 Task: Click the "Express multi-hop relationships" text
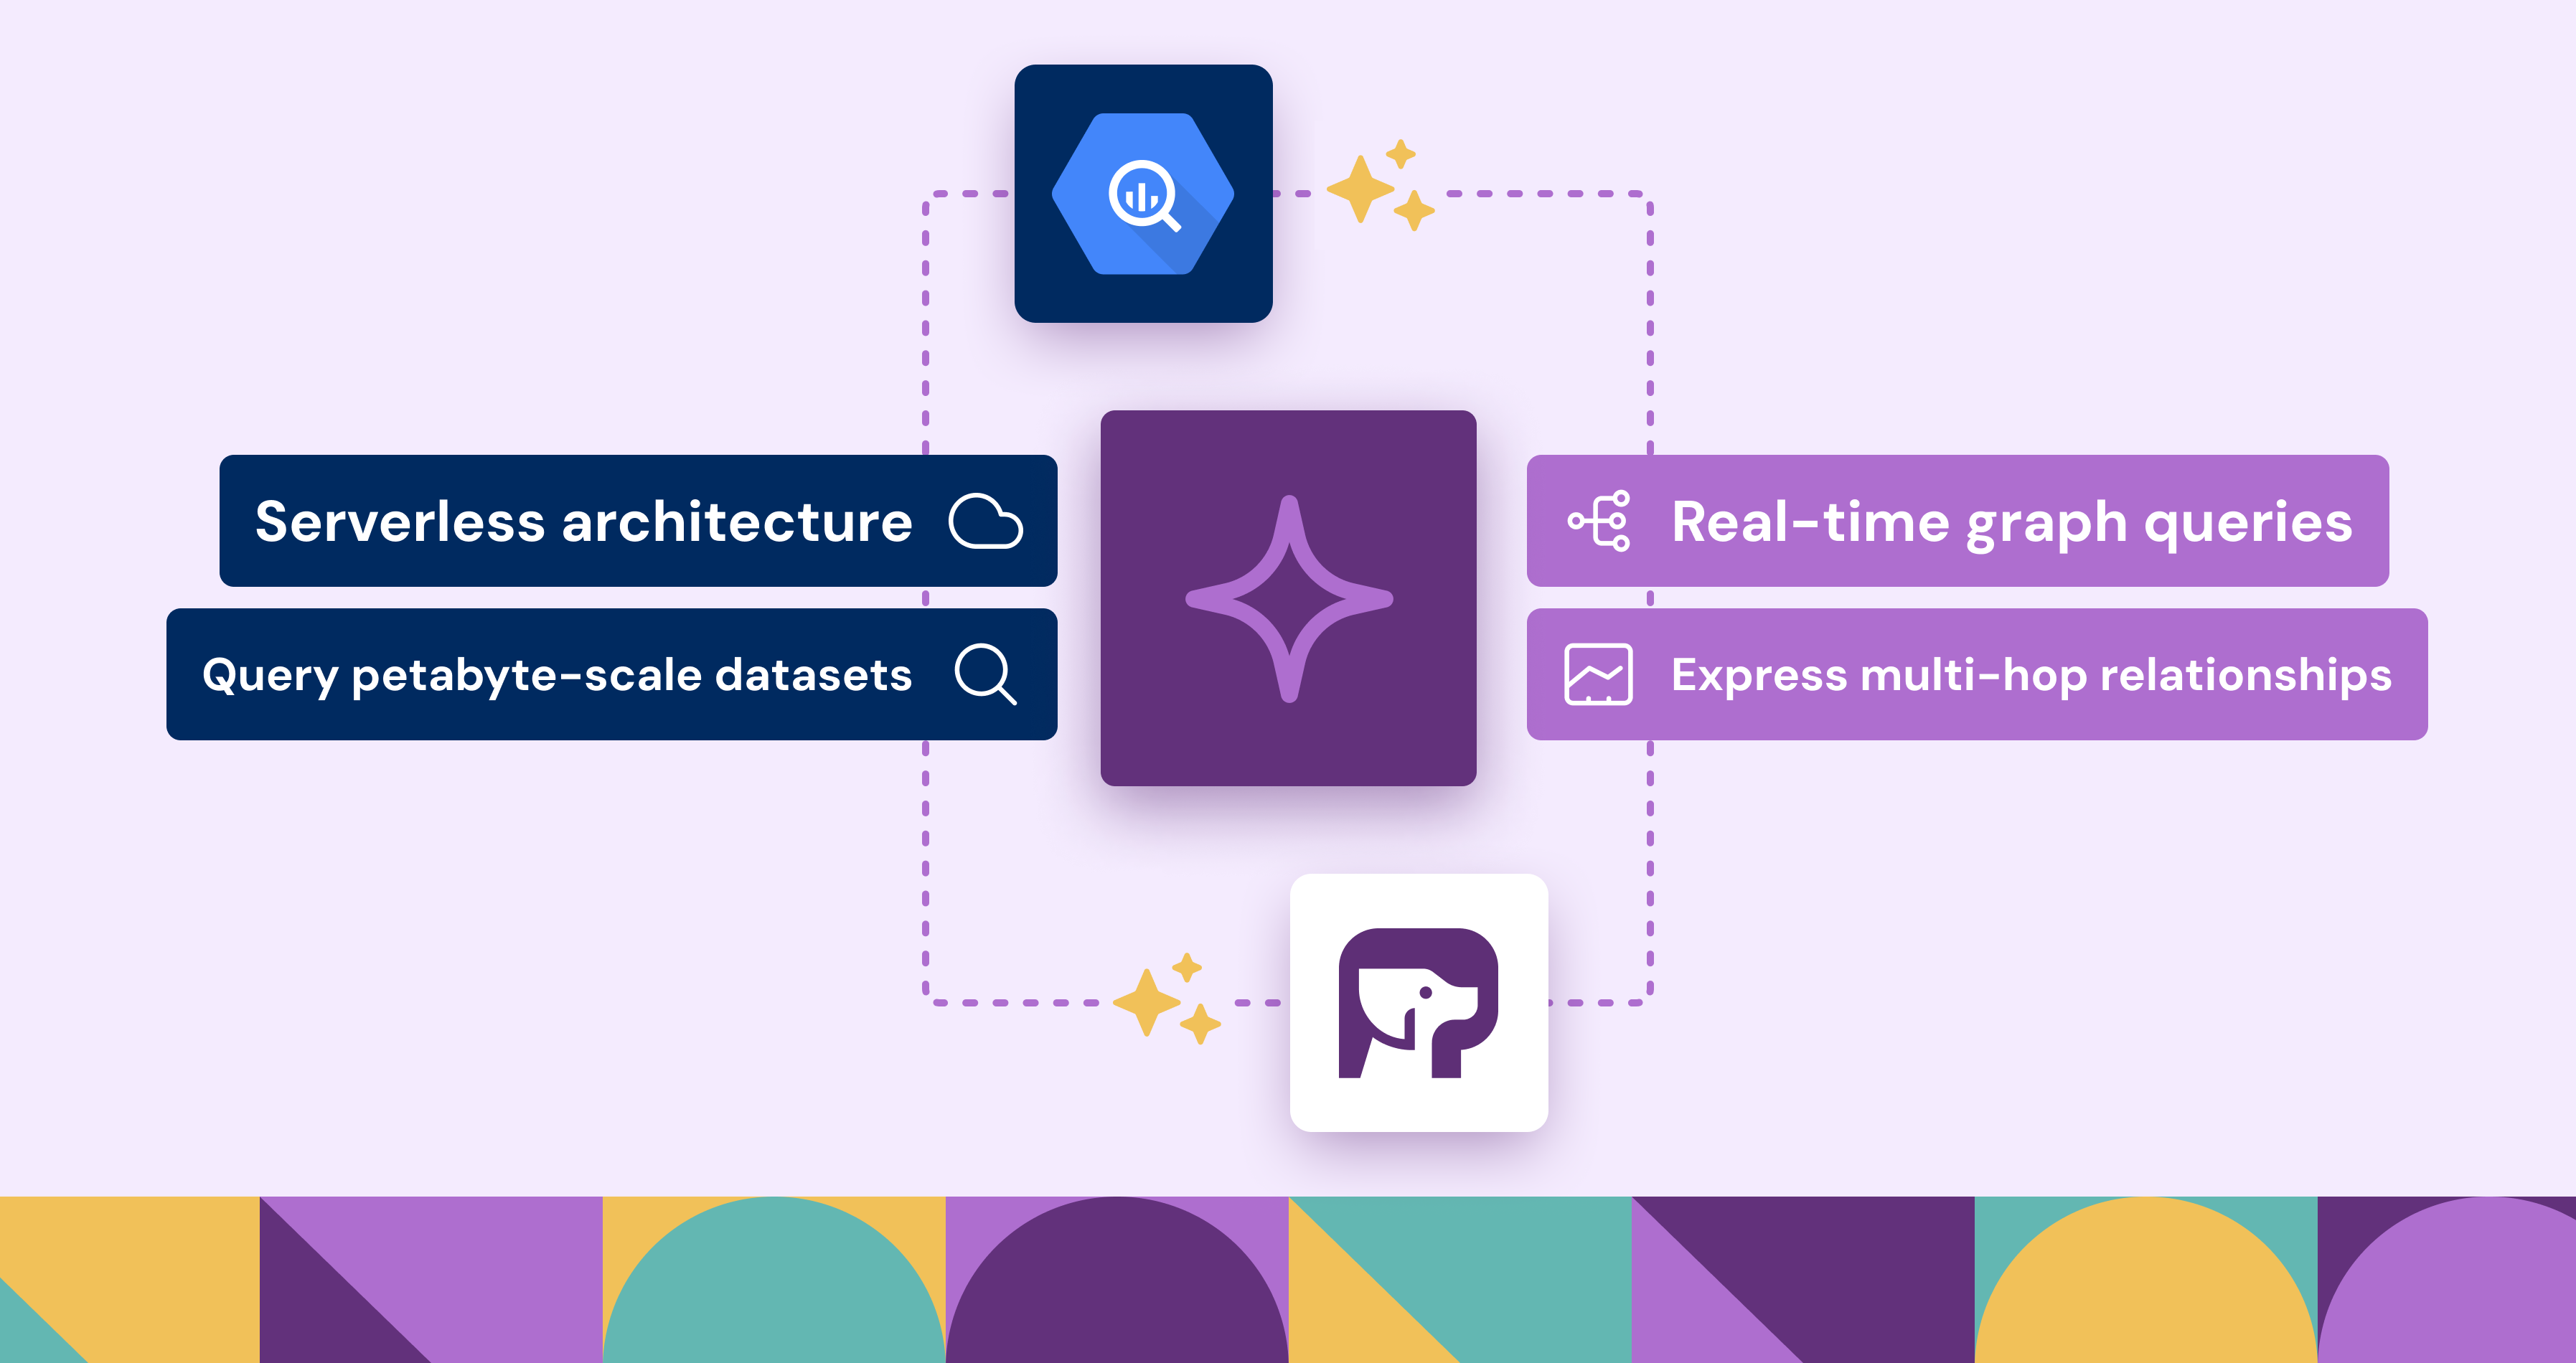(x=2031, y=675)
